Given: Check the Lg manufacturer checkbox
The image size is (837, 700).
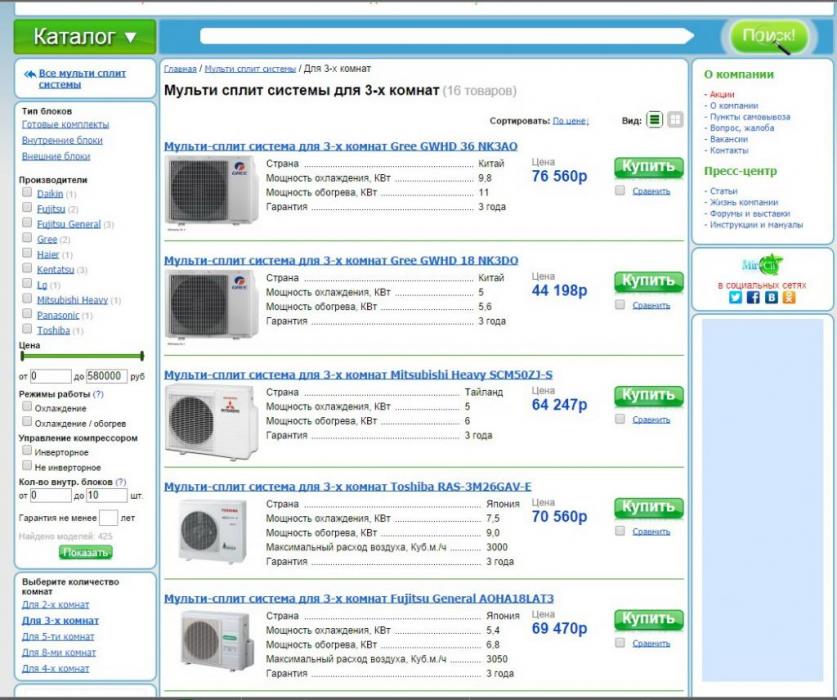Looking at the screenshot, I should [27, 283].
